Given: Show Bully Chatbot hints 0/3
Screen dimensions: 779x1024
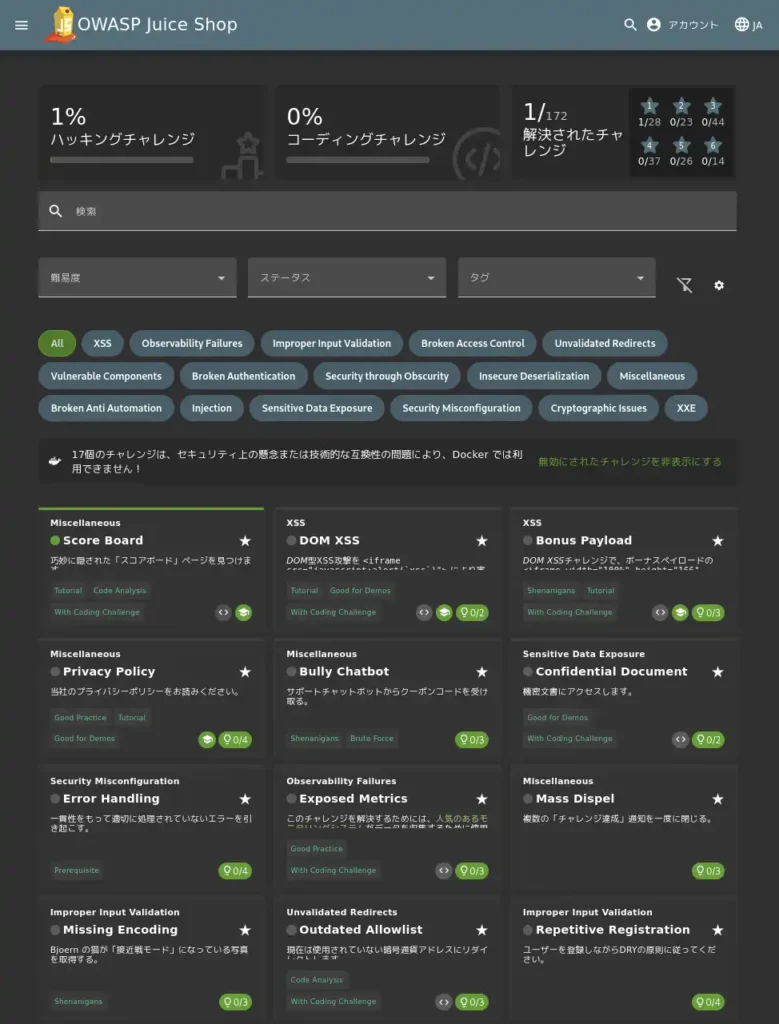Looking at the screenshot, I should pyautogui.click(x=472, y=740).
